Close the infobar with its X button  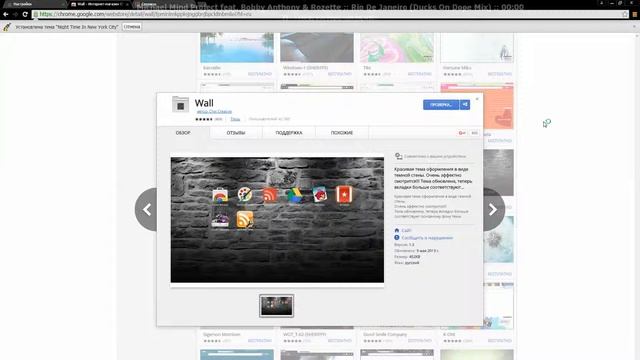point(635,27)
